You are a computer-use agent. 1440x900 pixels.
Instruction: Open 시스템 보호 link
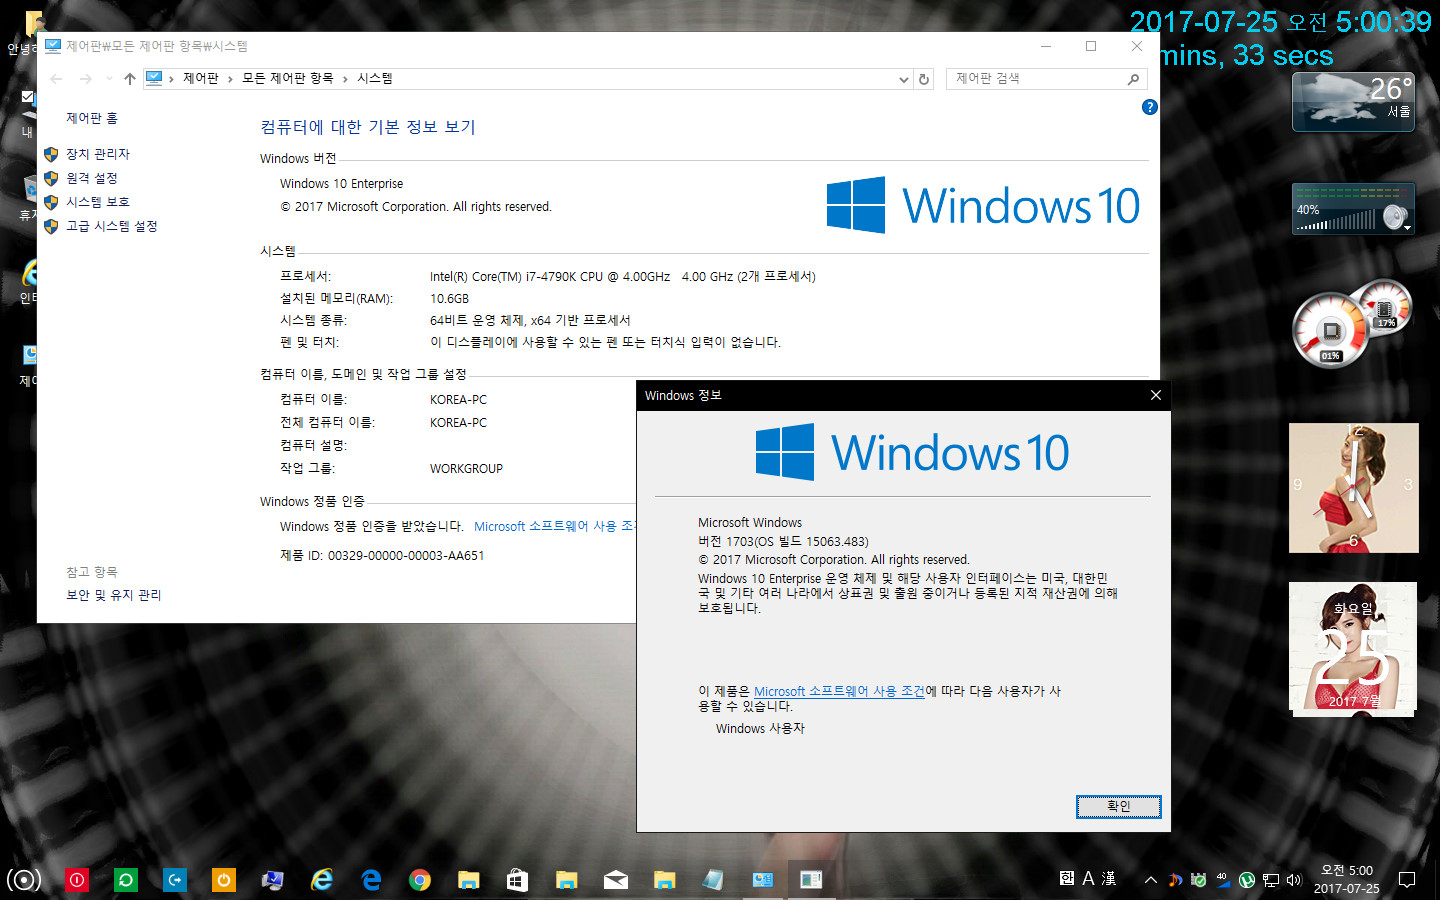tap(98, 202)
